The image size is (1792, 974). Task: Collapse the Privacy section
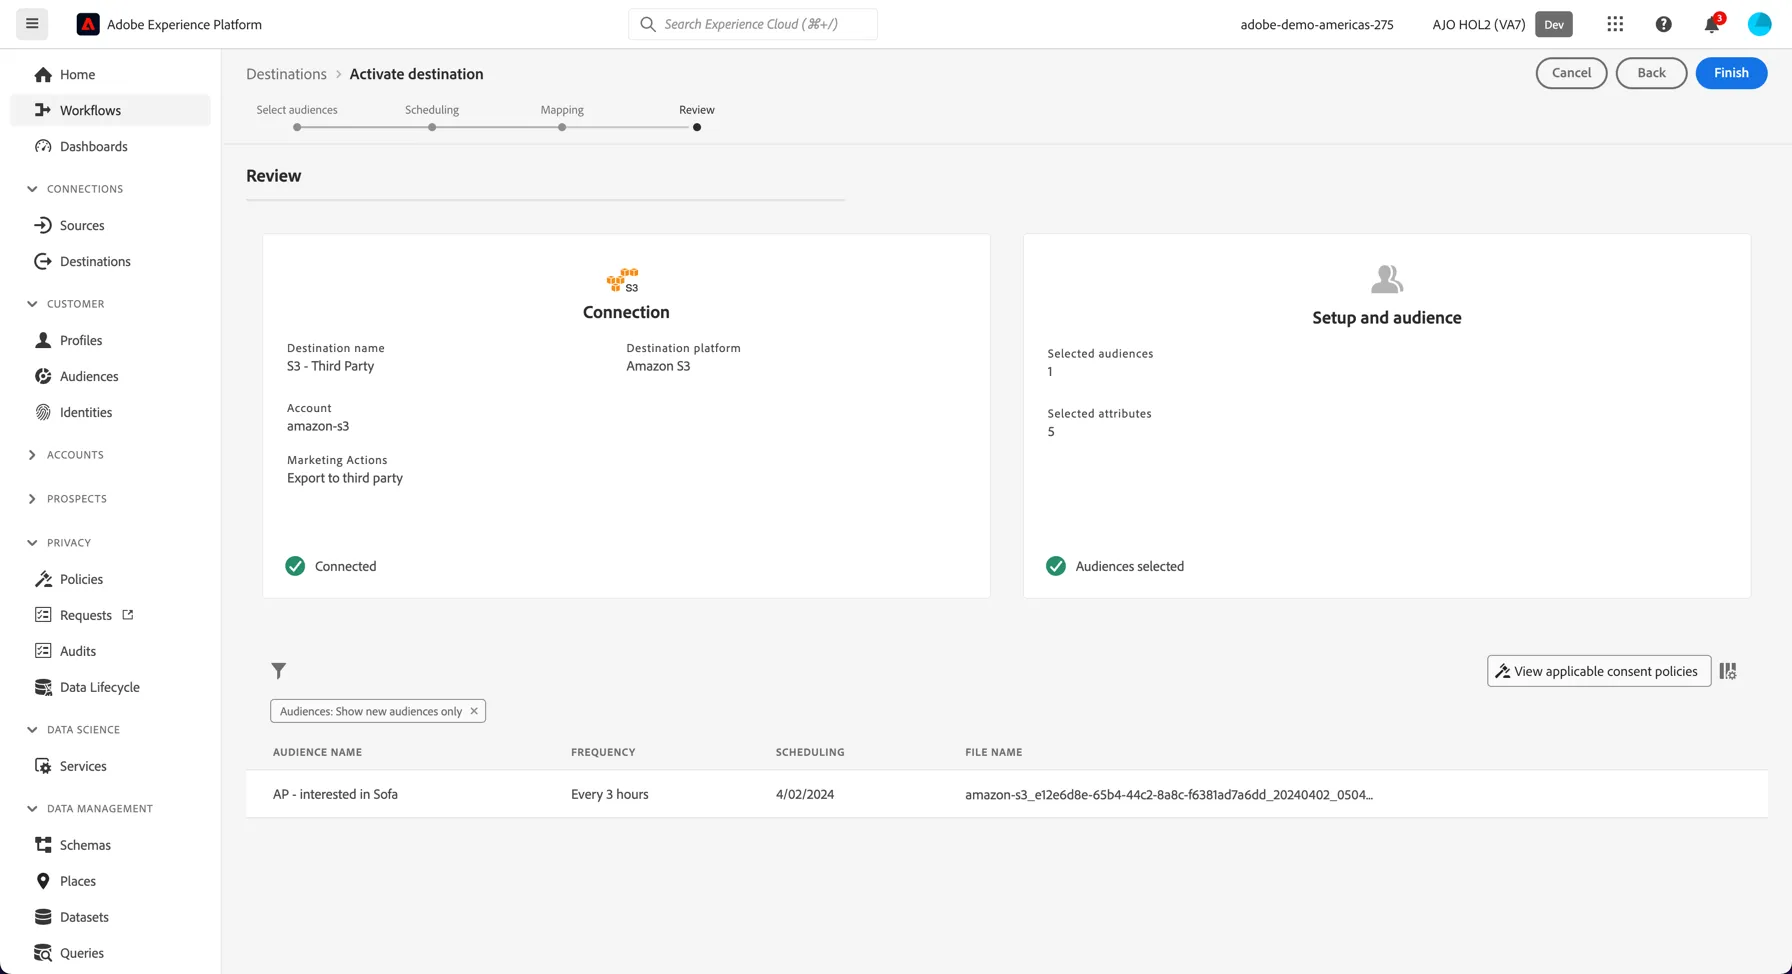click(32, 543)
